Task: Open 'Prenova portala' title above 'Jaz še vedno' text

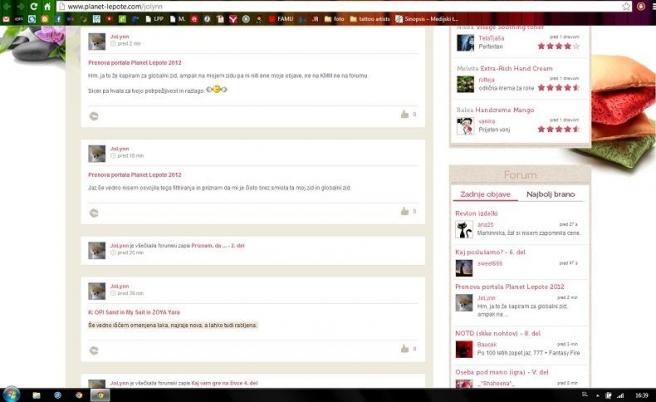Action: (x=135, y=175)
